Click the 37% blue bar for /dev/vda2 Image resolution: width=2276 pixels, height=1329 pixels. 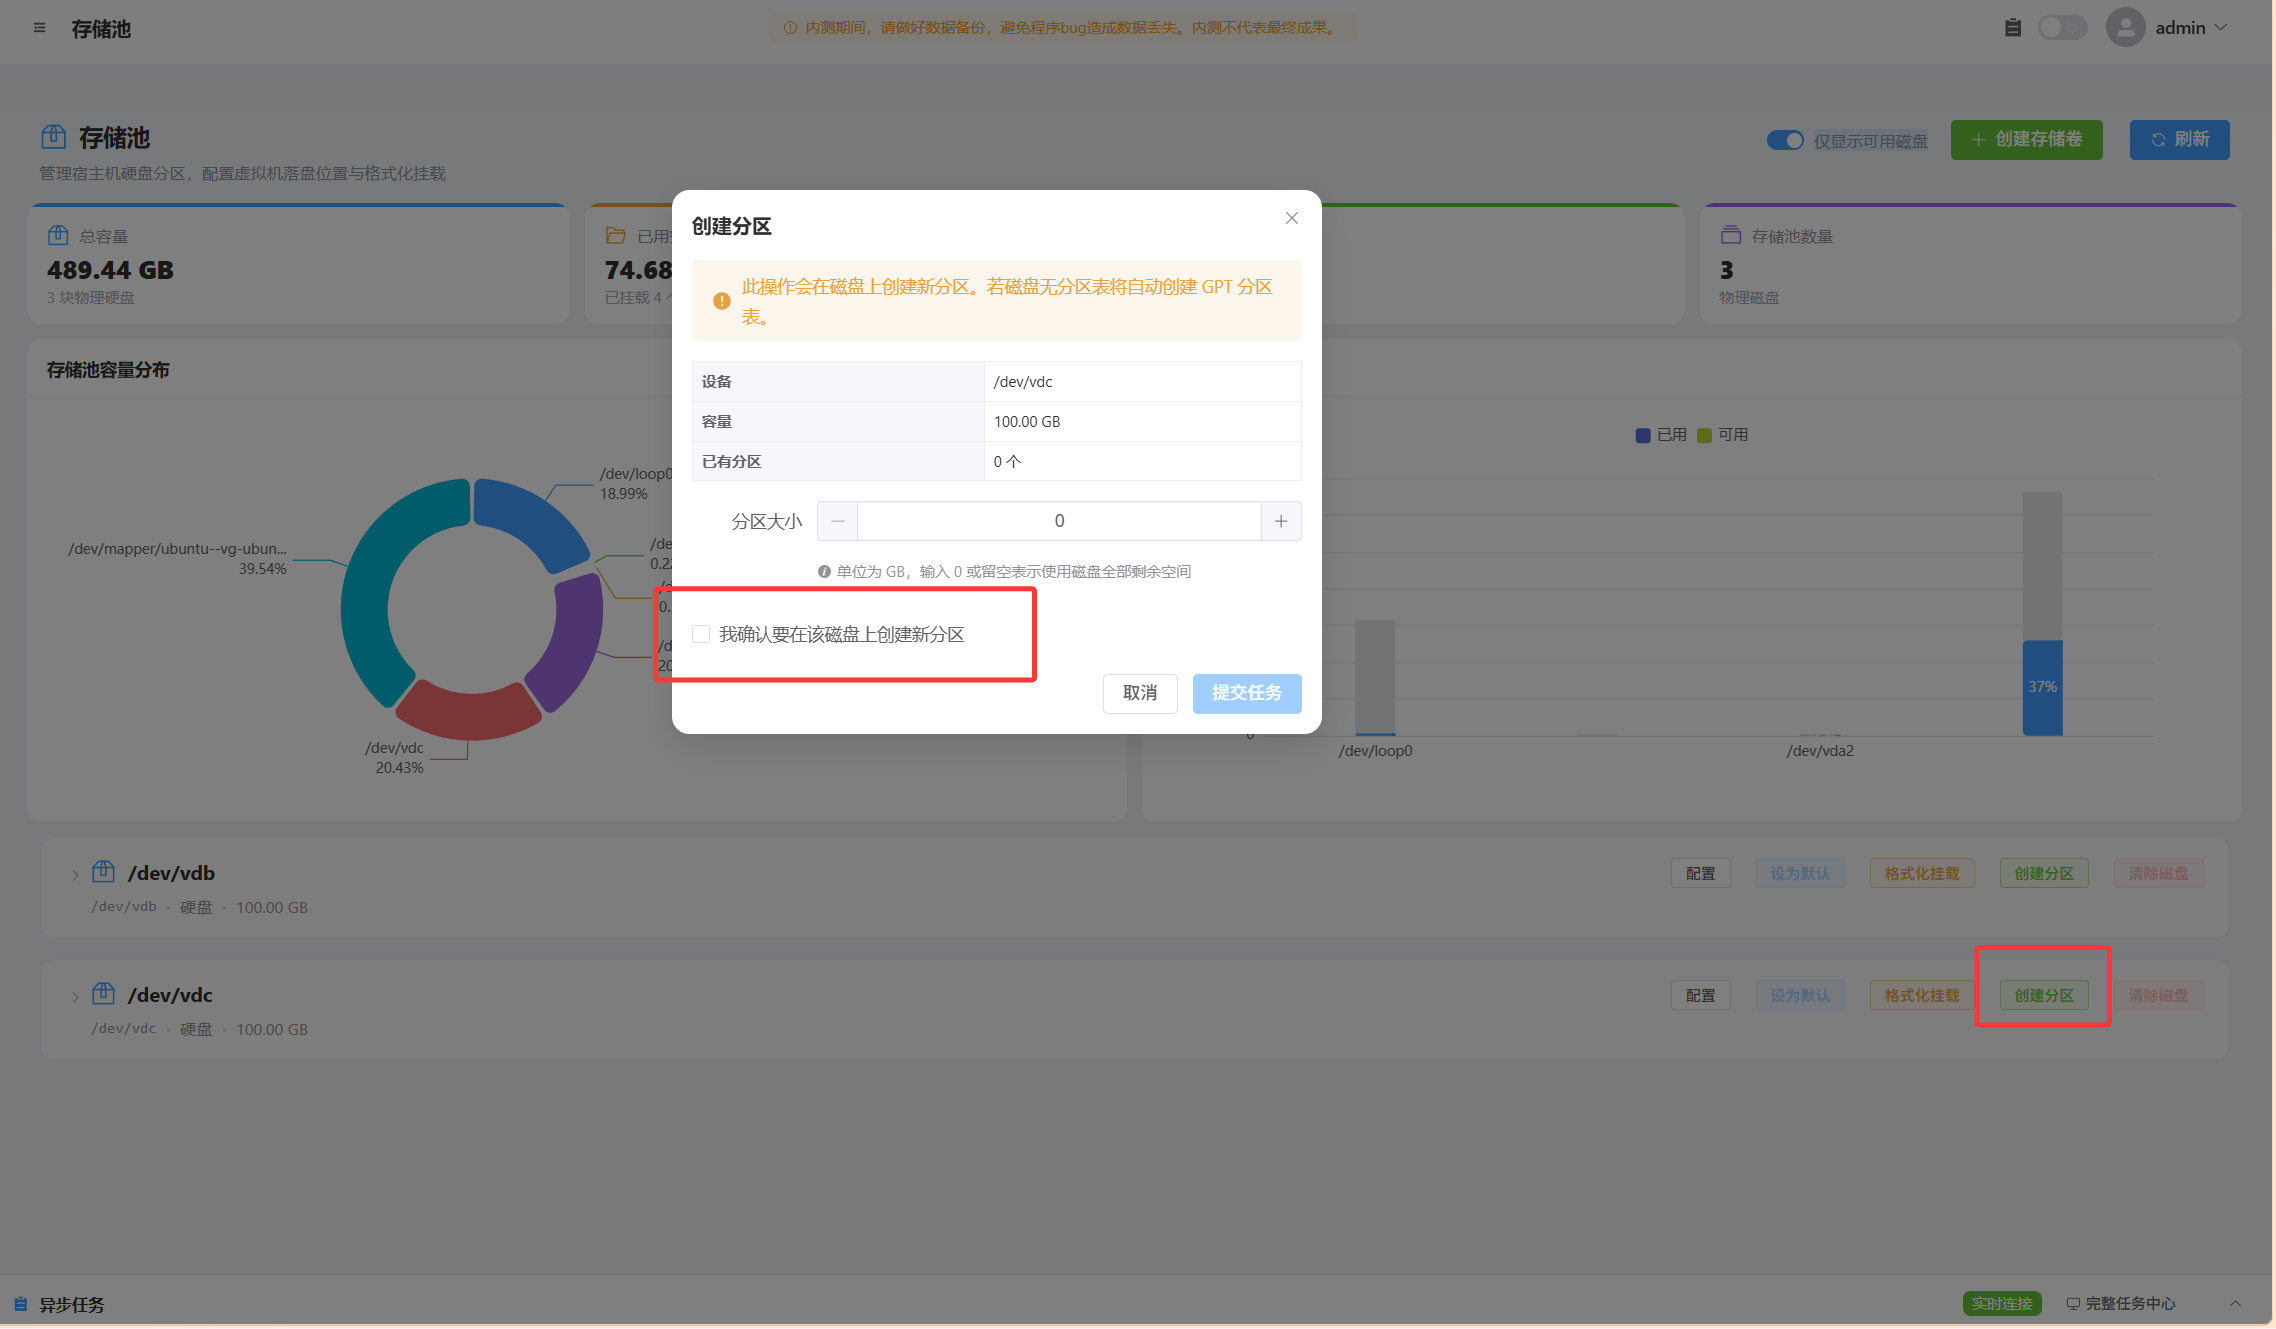[x=2042, y=688]
